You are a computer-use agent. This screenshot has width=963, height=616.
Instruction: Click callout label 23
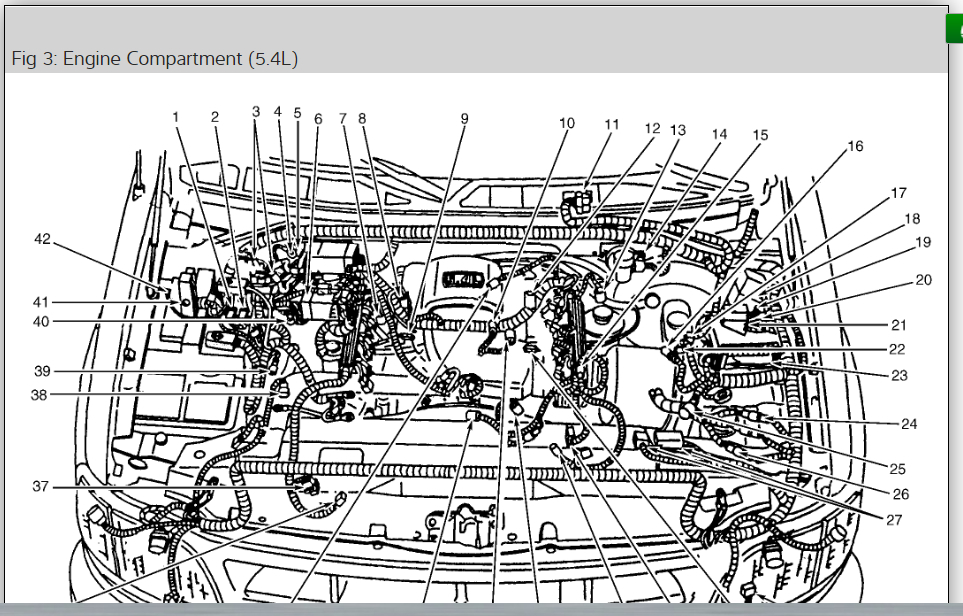pyautogui.click(x=899, y=375)
